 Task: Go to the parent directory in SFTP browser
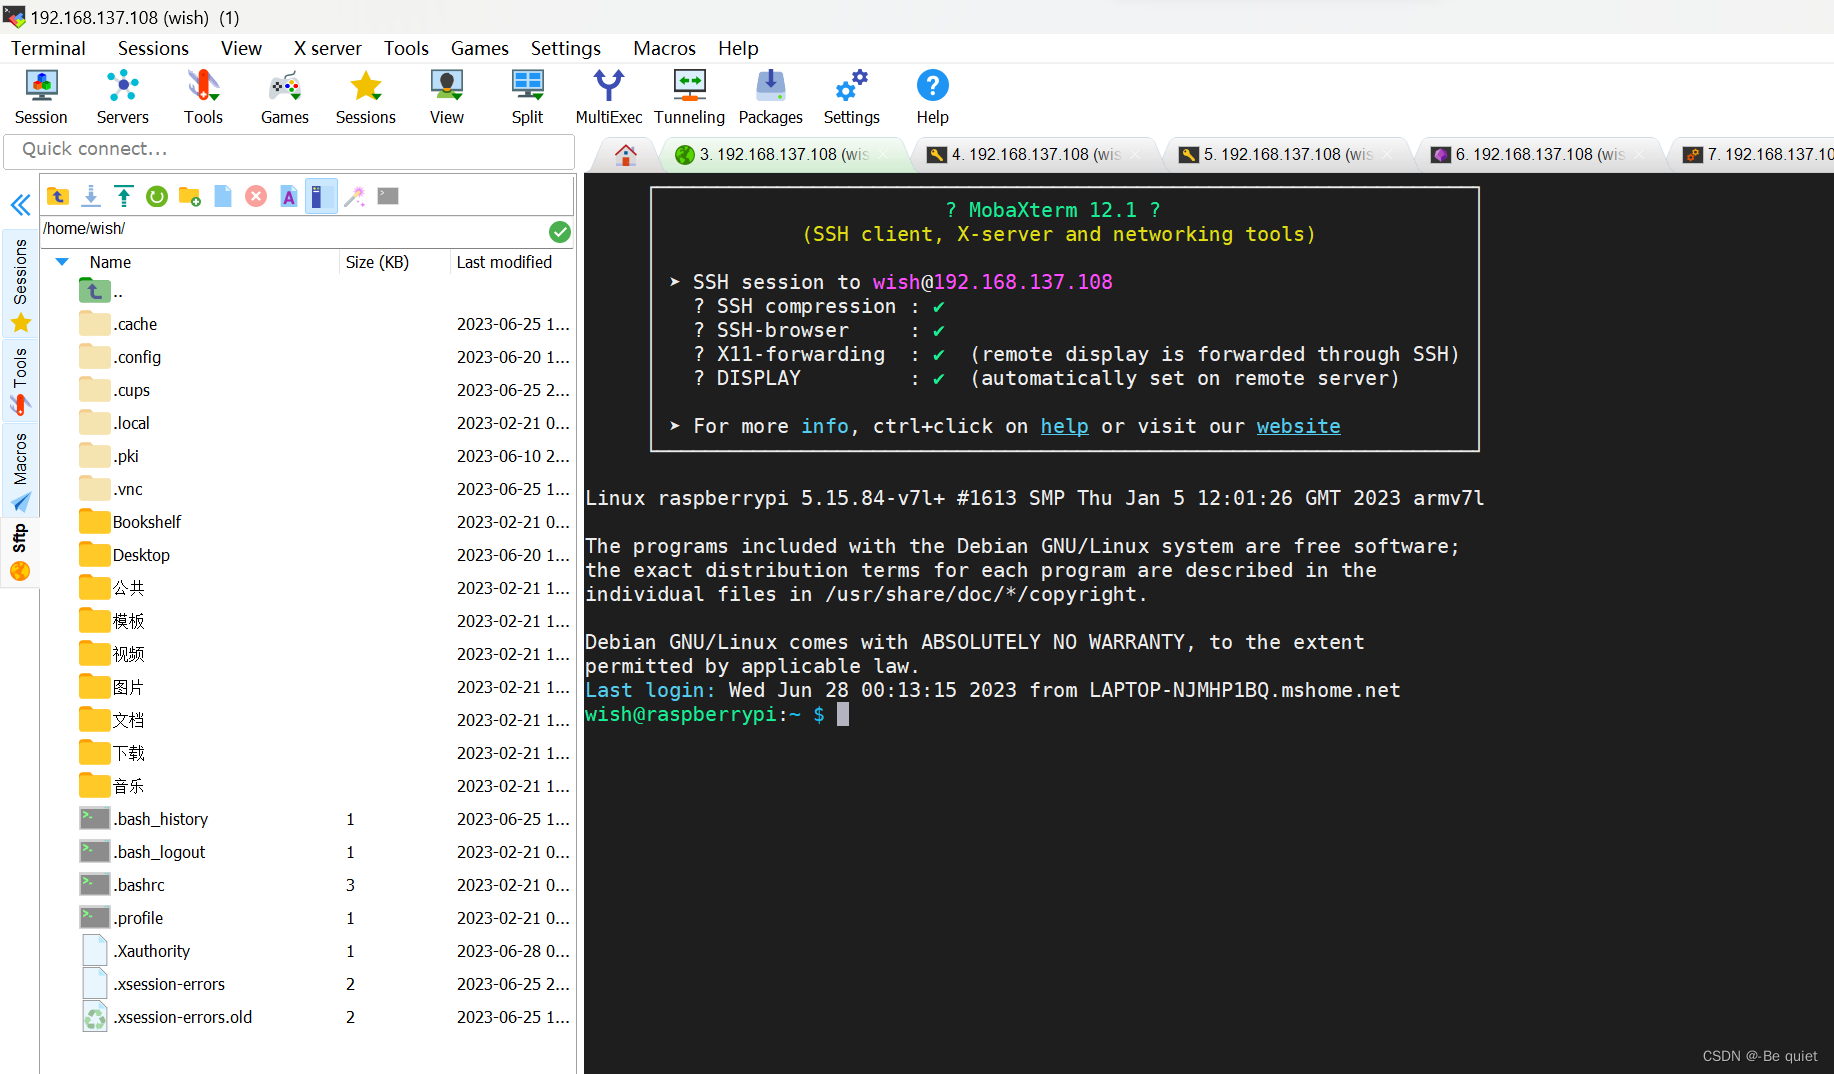click(57, 195)
